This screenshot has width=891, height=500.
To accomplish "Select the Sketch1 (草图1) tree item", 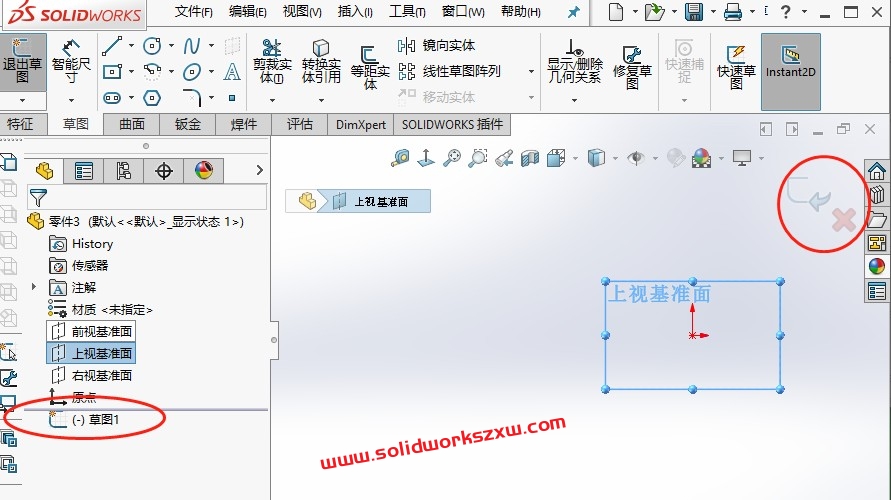I will tap(84, 419).
